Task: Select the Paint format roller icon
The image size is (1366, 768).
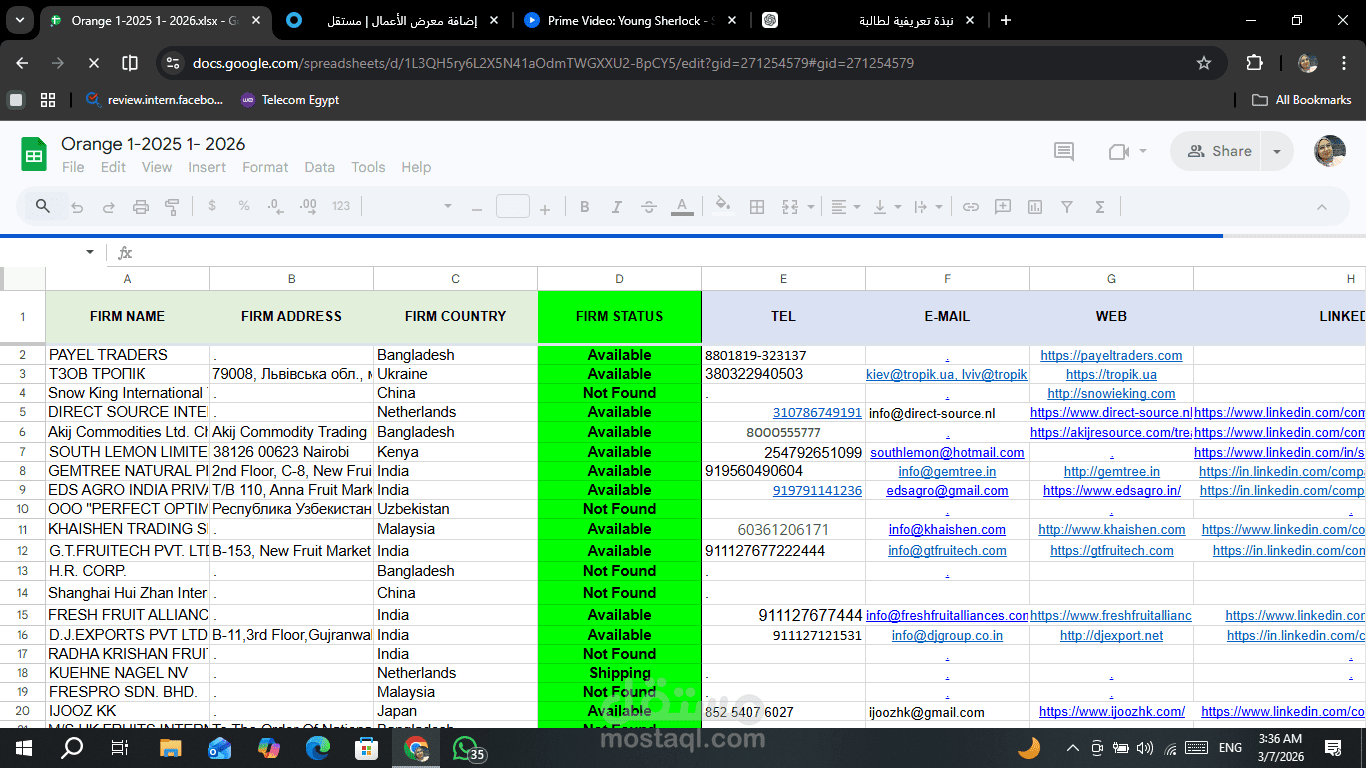Action: pos(172,207)
